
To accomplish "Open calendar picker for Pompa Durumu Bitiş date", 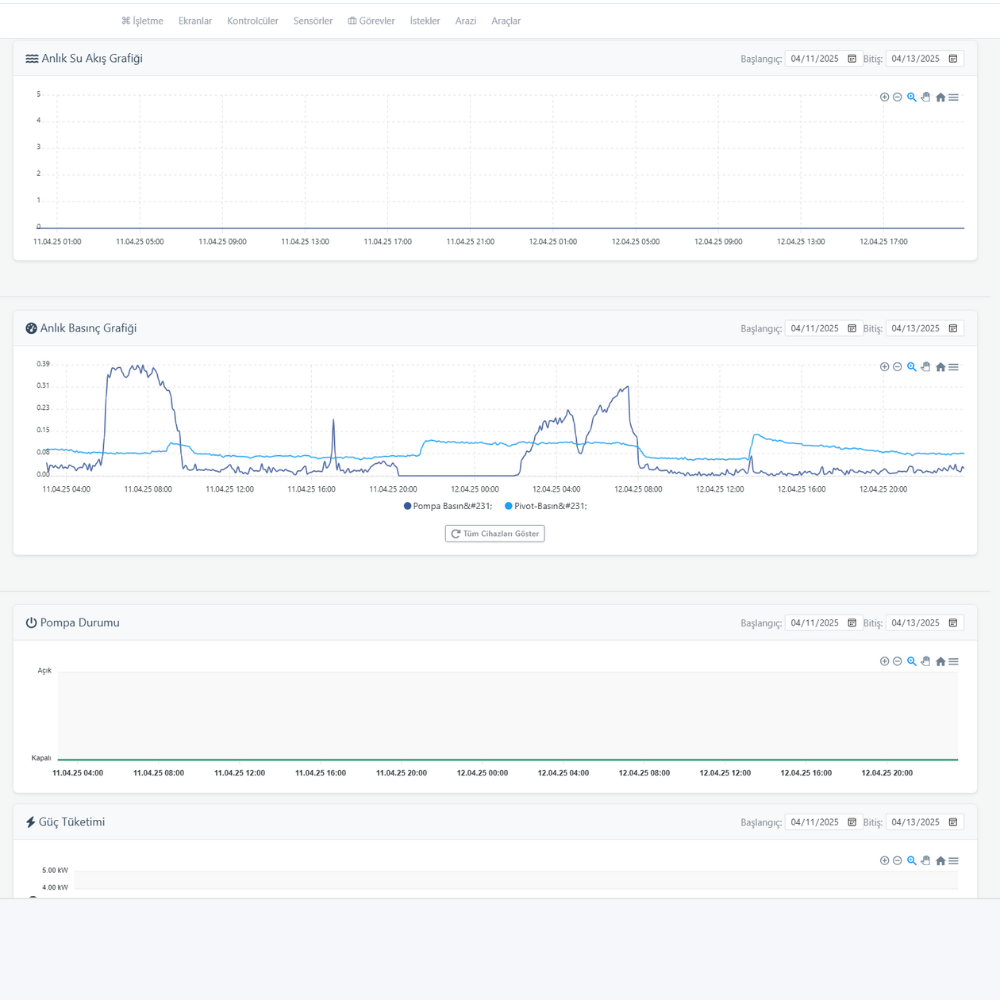I will point(953,623).
